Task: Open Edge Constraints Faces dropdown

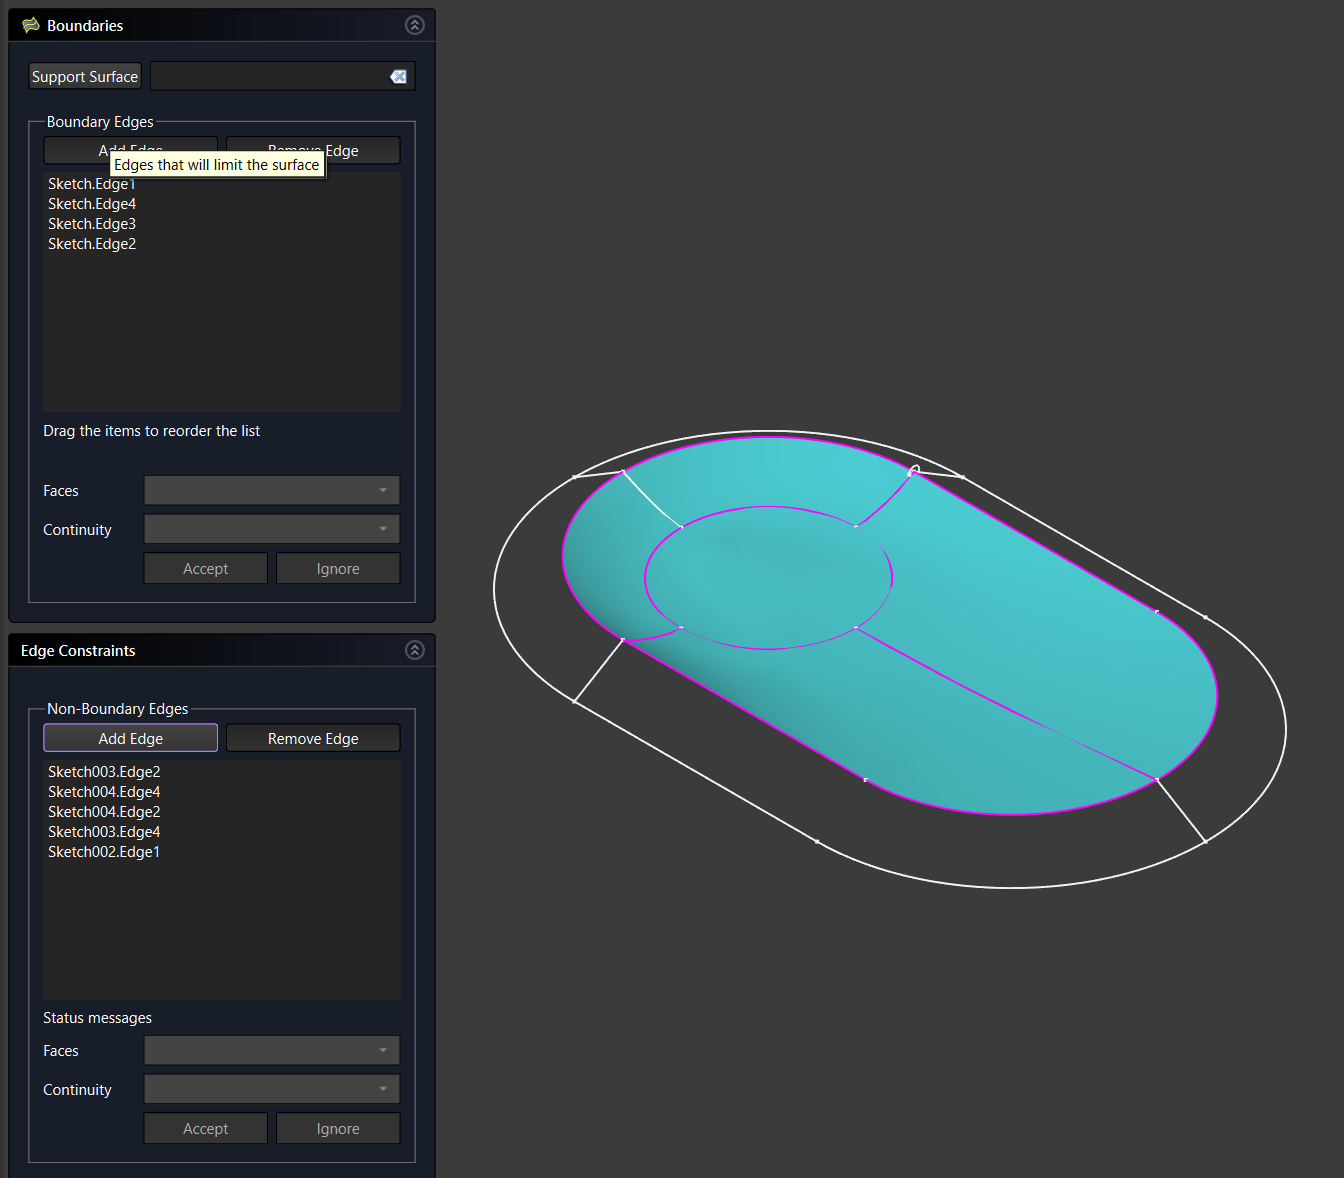Action: [271, 1050]
